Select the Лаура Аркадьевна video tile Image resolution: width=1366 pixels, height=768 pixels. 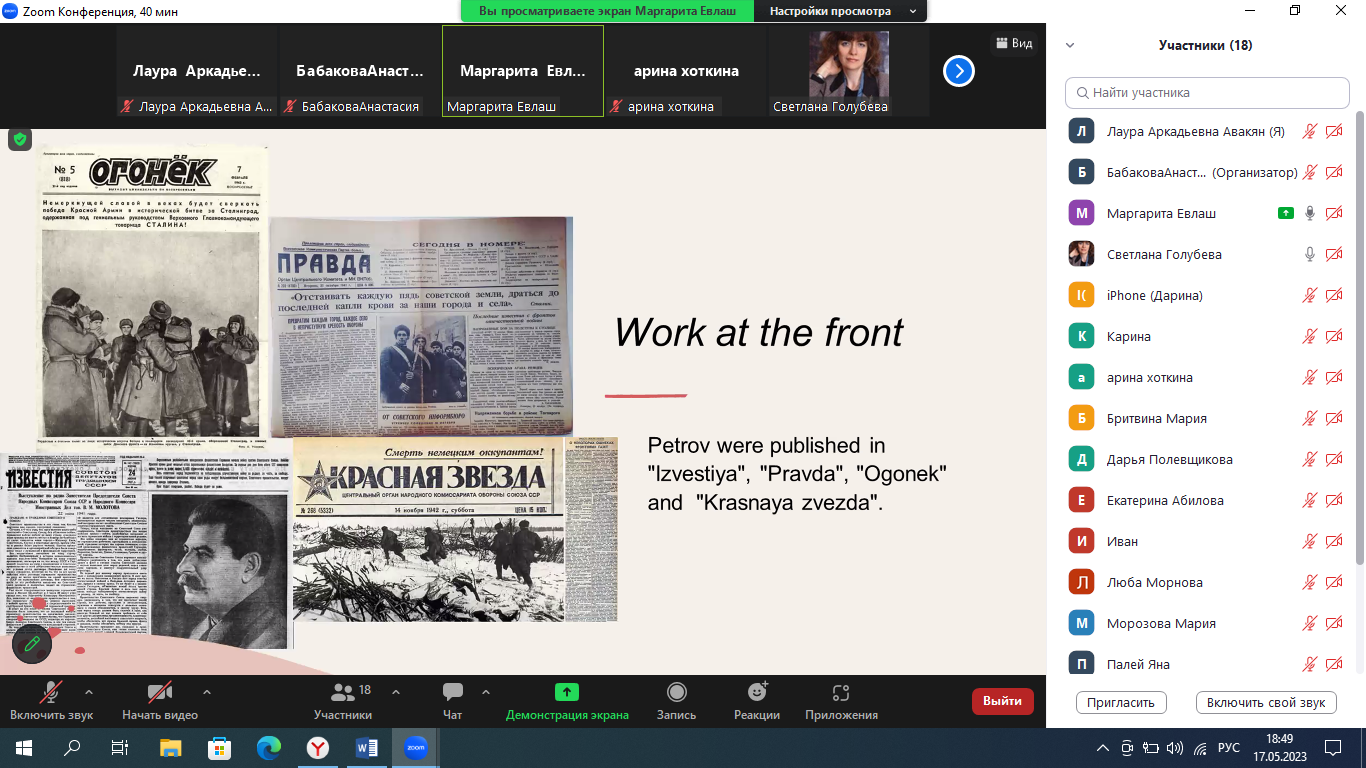[x=197, y=71]
